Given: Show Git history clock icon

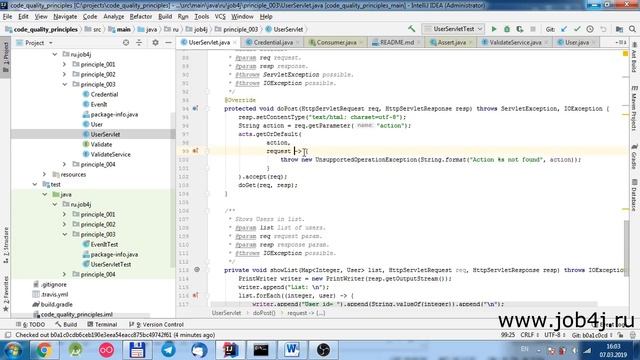Looking at the screenshot, I should 590,29.
